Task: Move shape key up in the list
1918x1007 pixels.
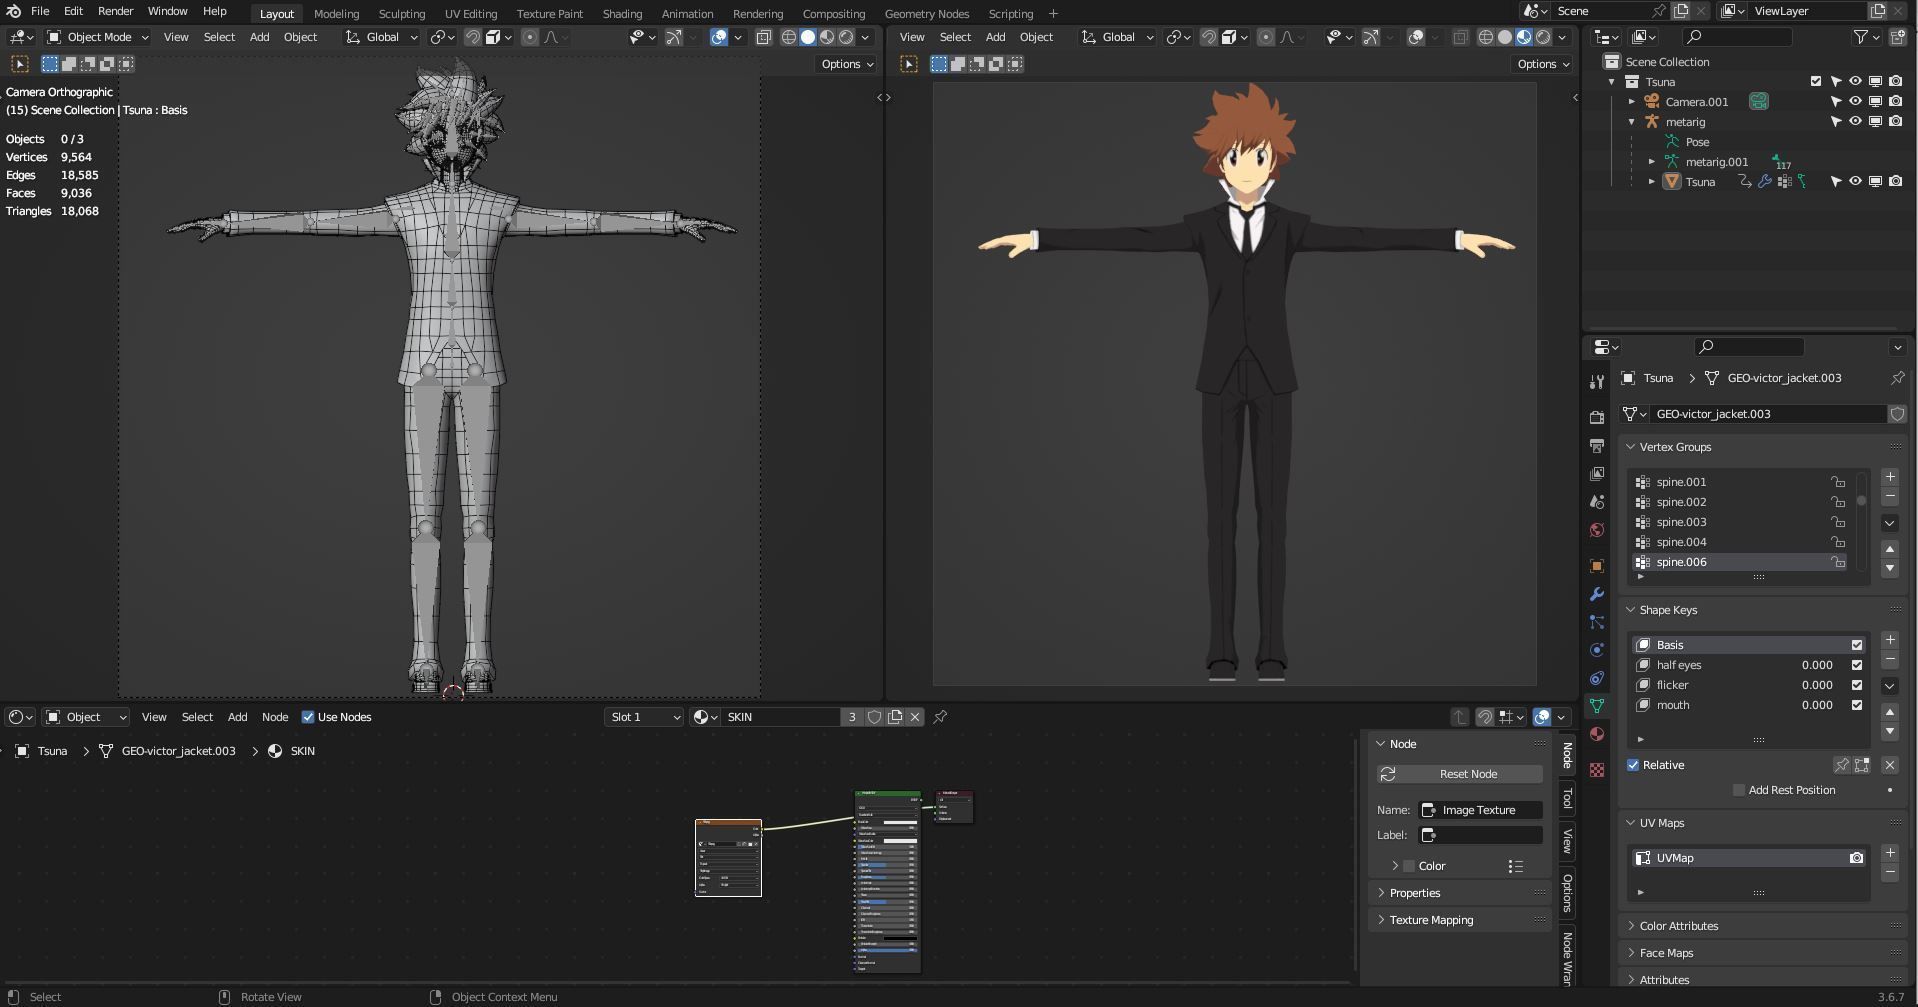Action: click(x=1890, y=712)
